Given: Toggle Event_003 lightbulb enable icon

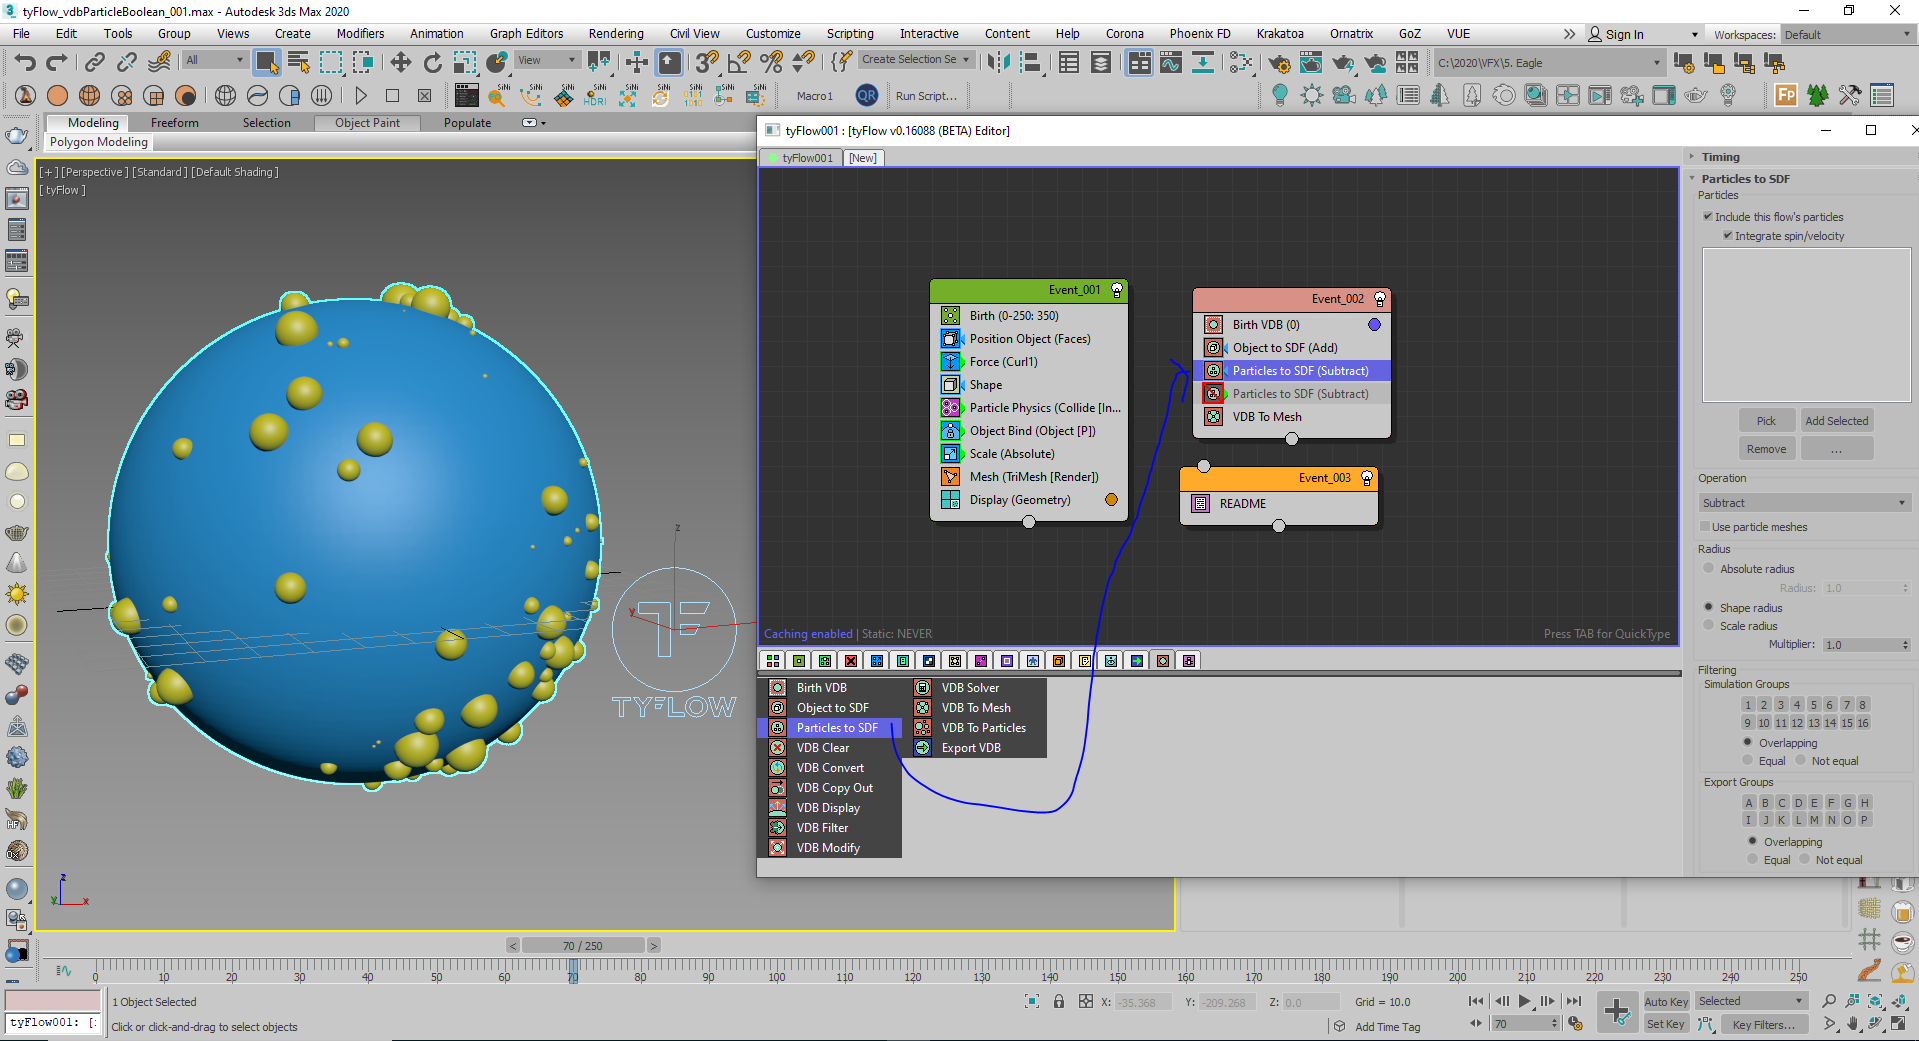Looking at the screenshot, I should tap(1367, 478).
